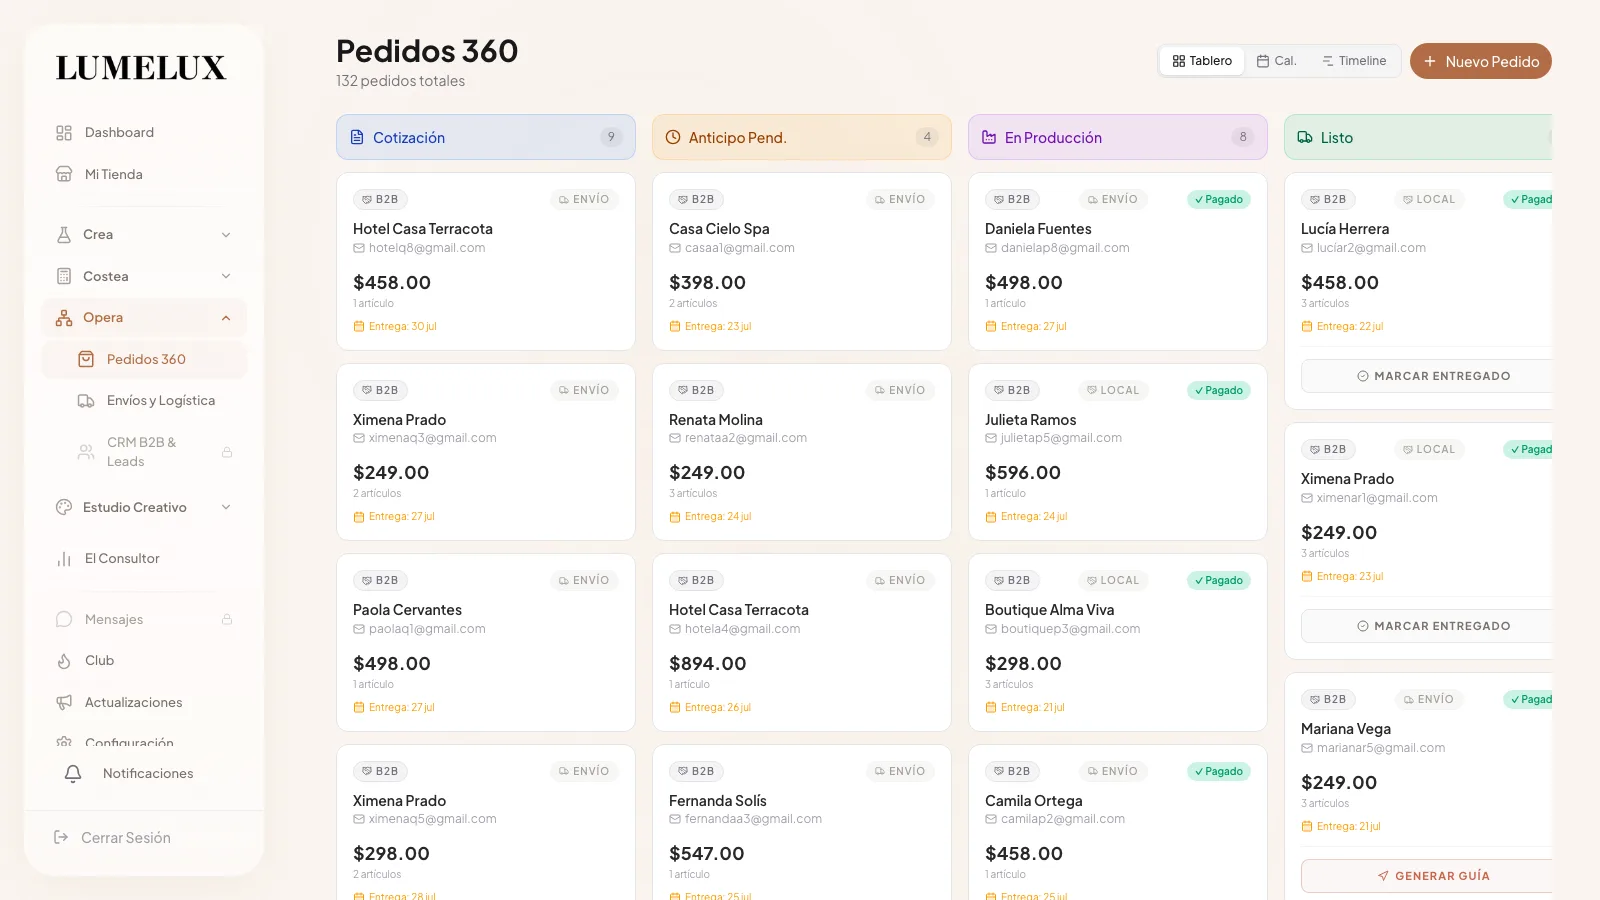The image size is (1600, 900).
Task: Mark Lucía Herrera order as entregado
Action: pyautogui.click(x=1432, y=376)
